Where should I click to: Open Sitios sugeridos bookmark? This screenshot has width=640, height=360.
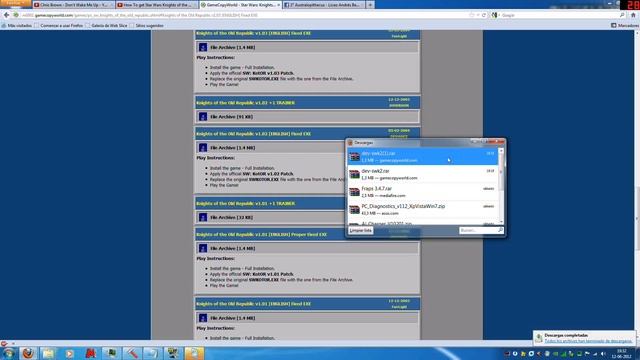(147, 25)
